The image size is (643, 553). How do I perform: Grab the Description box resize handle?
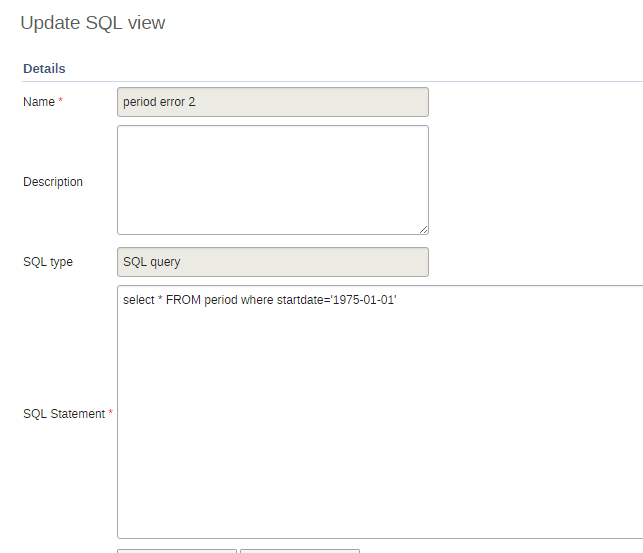pyautogui.click(x=423, y=229)
